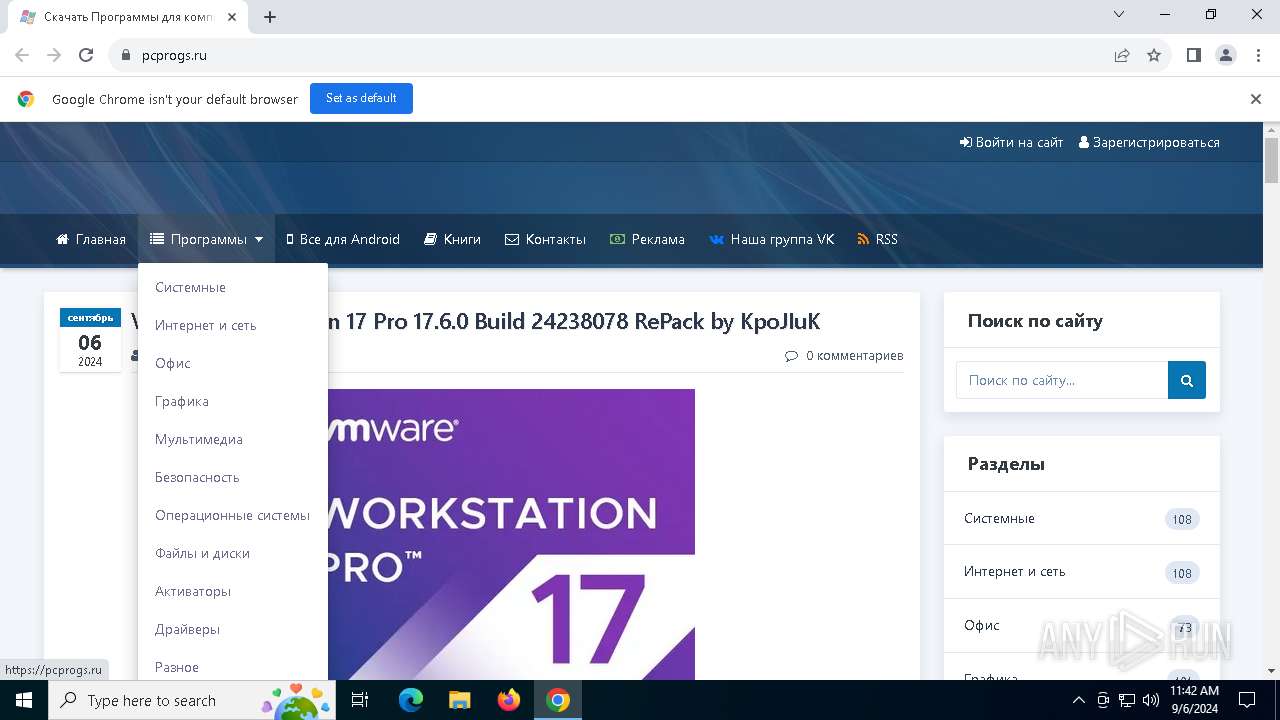Click Зарегистрироваться registration link
This screenshot has width=1280, height=720.
pos(1149,142)
